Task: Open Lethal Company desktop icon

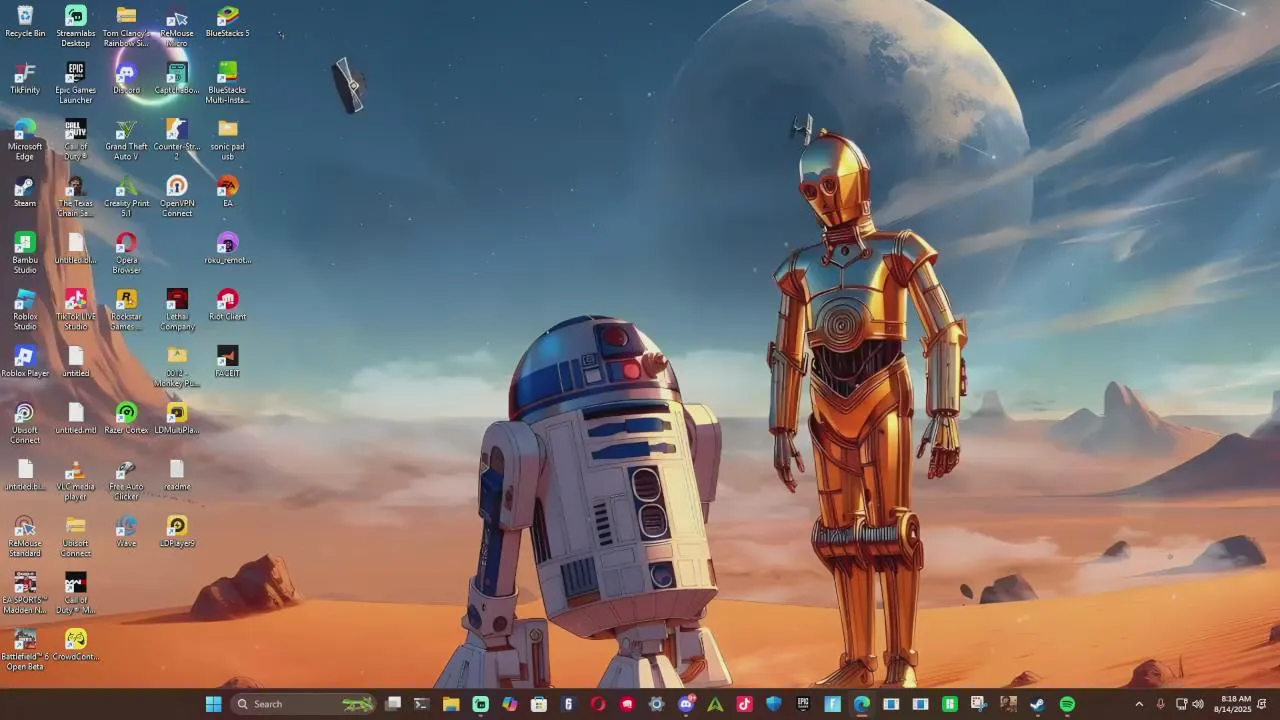Action: 177,310
